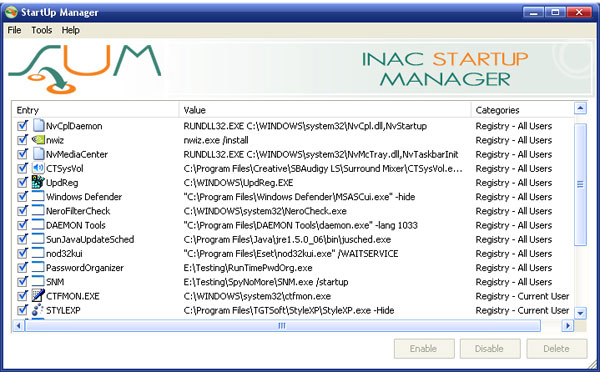Click the jusched.exe path value
This screenshot has width=600, height=372.
pos(287,239)
